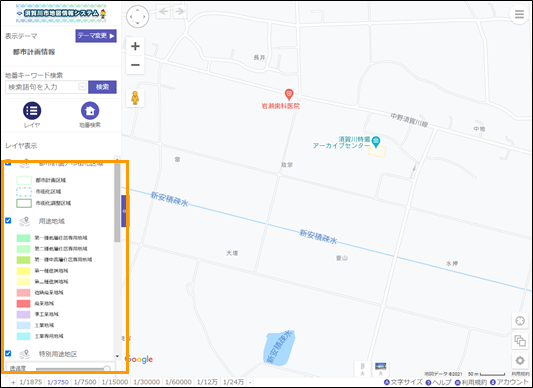Open the map settings gear icon
The image size is (533, 388).
click(520, 360)
